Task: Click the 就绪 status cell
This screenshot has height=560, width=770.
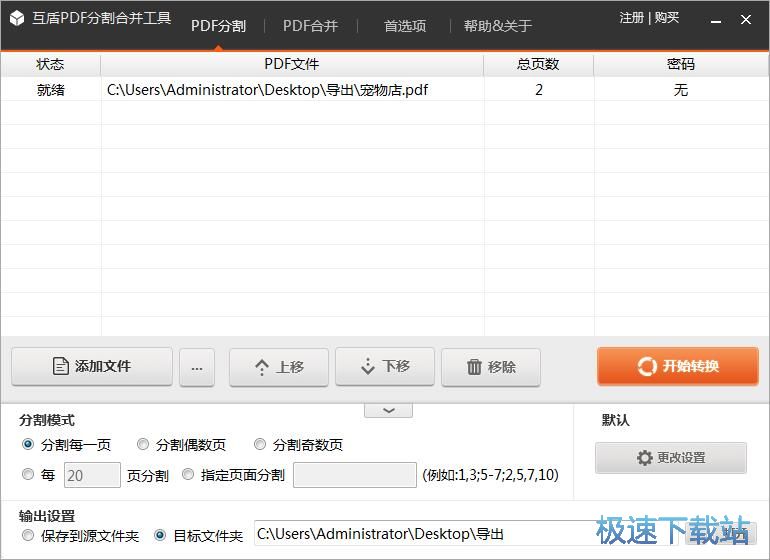Action: (x=51, y=90)
